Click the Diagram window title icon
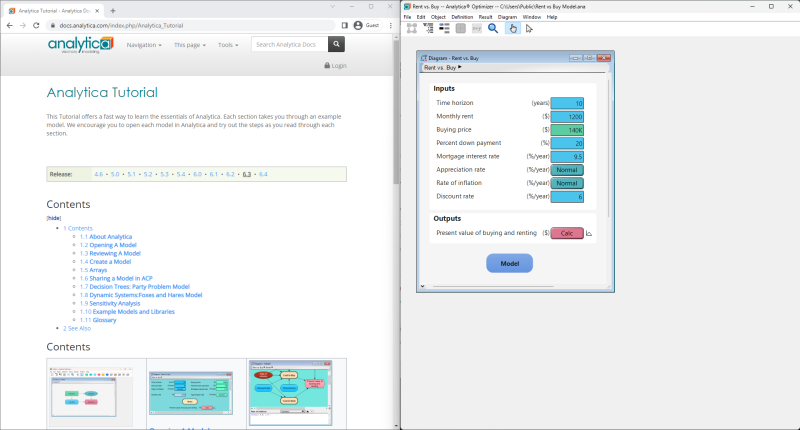The height and width of the screenshot is (430, 800). click(x=423, y=58)
